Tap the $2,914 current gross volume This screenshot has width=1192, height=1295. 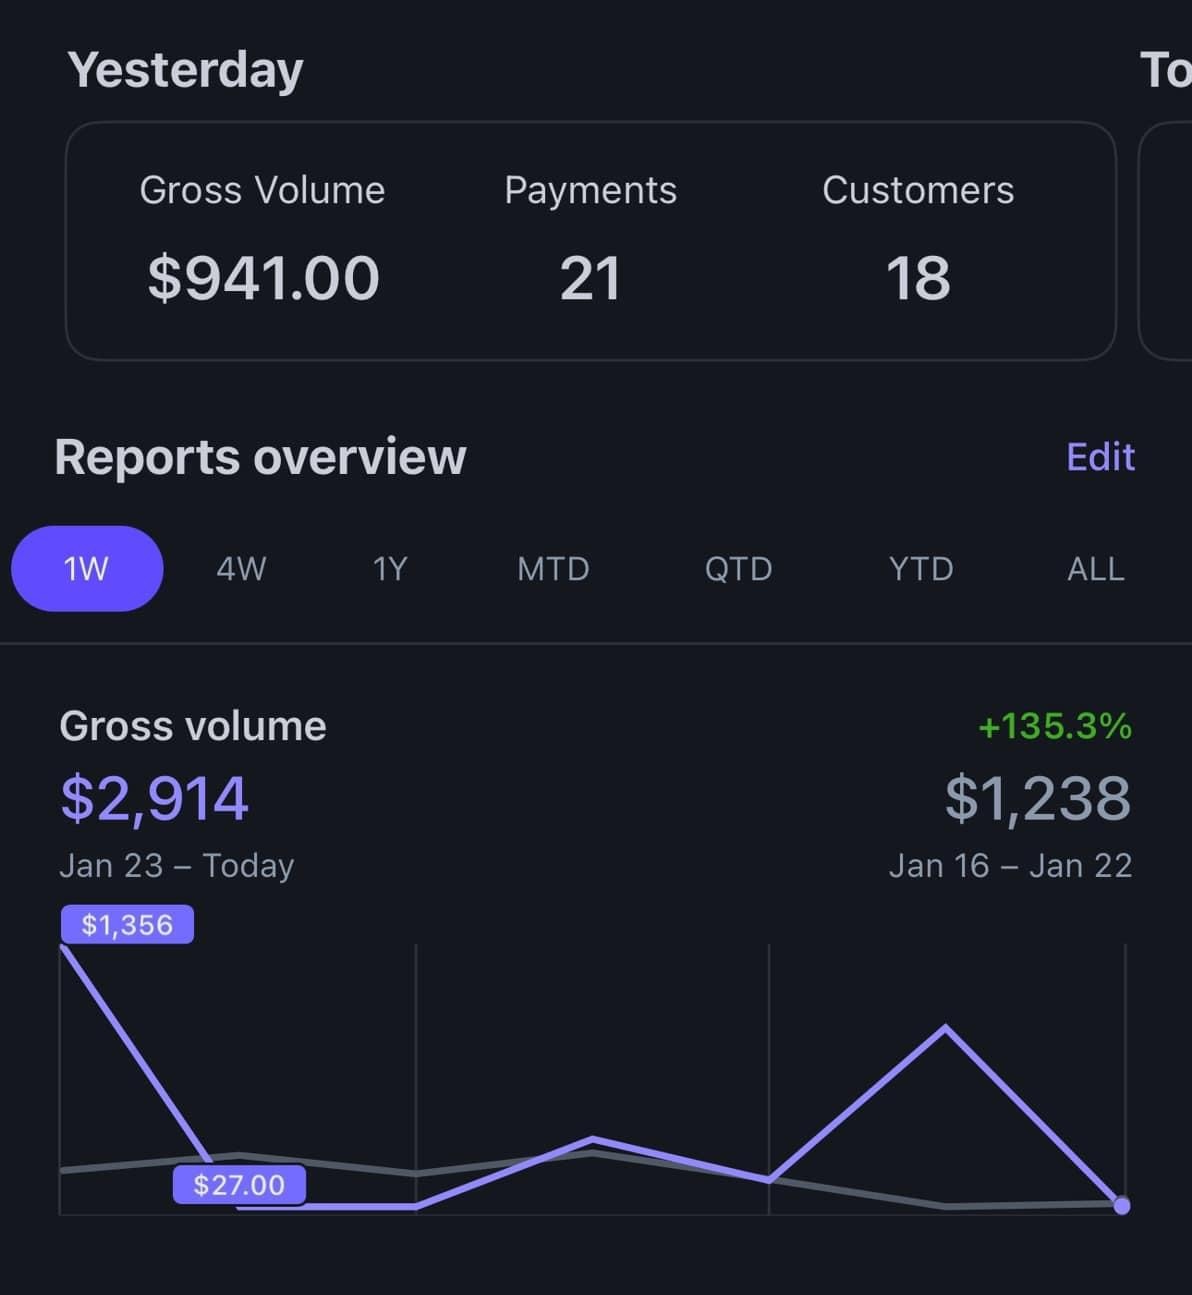click(154, 798)
